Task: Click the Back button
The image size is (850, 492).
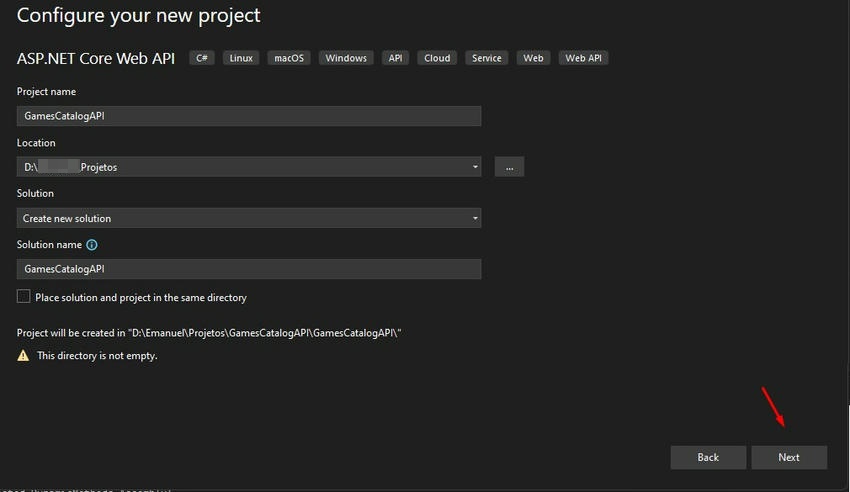Action: [708, 457]
